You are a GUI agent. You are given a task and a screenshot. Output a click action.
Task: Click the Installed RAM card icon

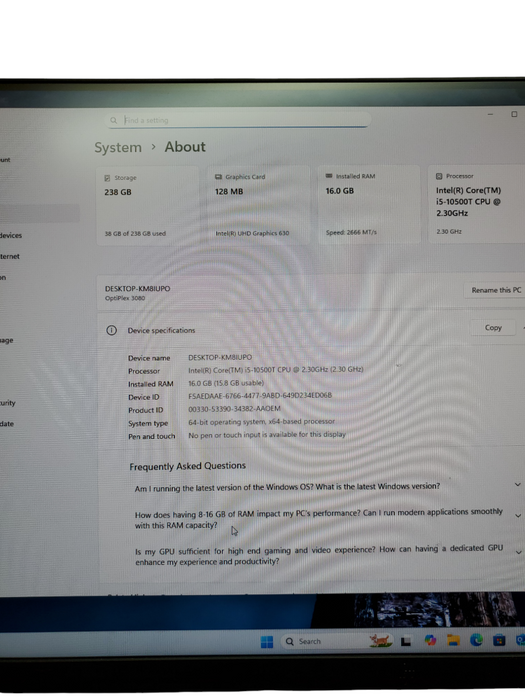pyautogui.click(x=329, y=176)
